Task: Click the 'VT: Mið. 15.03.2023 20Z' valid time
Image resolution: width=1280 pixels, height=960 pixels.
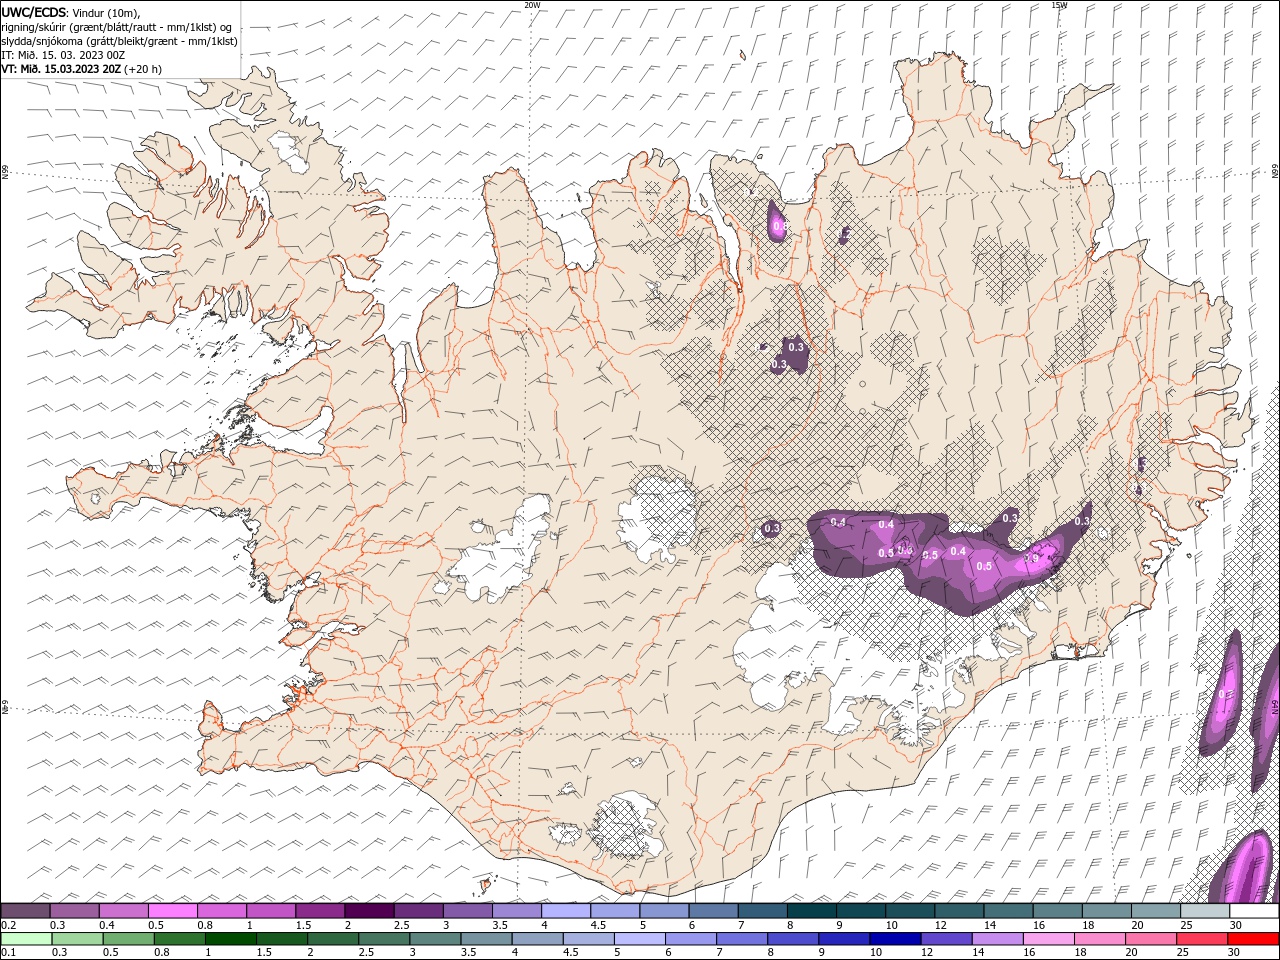Action: pos(61,69)
